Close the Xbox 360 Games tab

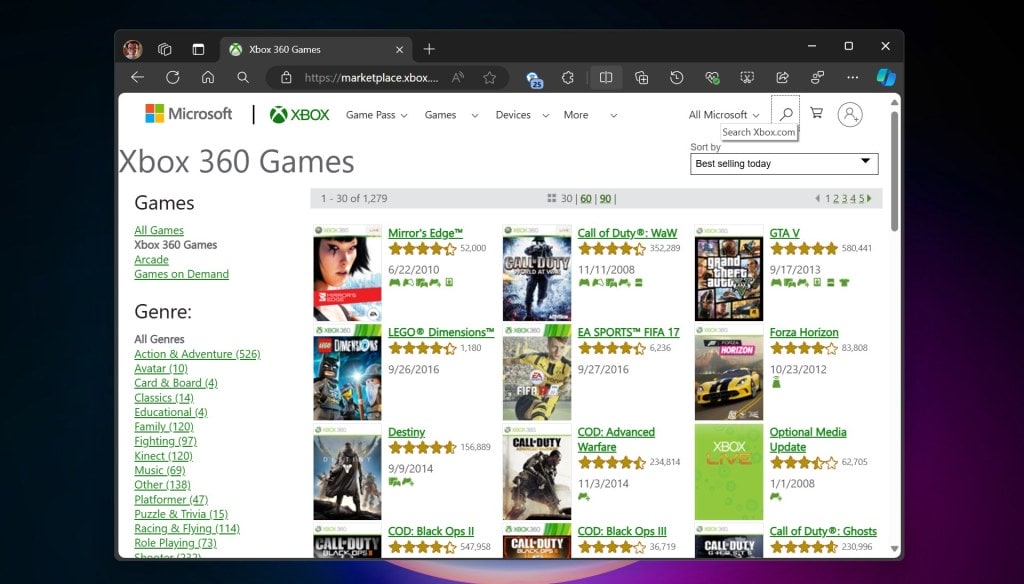coord(399,50)
